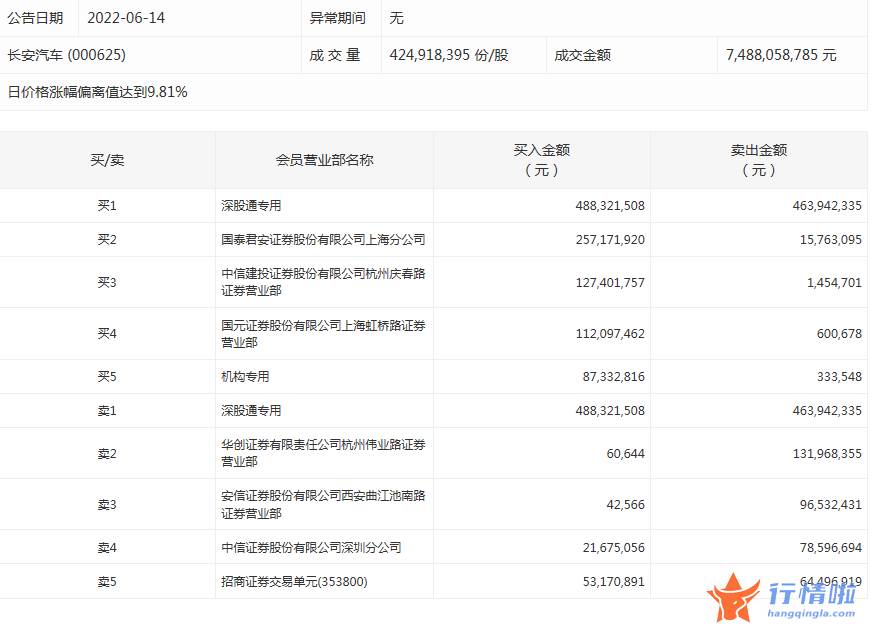Select the 卖5 row label
Screen dimensions: 872x628
107,582
